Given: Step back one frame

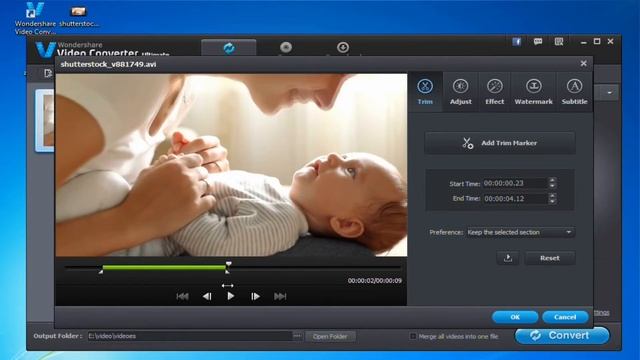Looking at the screenshot, I should 207,296.
